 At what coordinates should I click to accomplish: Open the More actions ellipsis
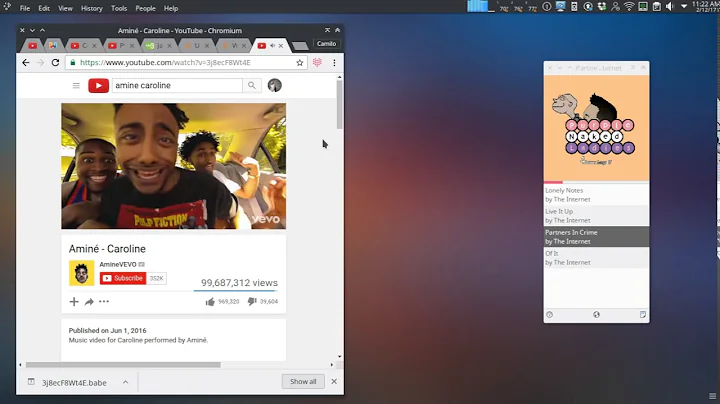coord(104,302)
